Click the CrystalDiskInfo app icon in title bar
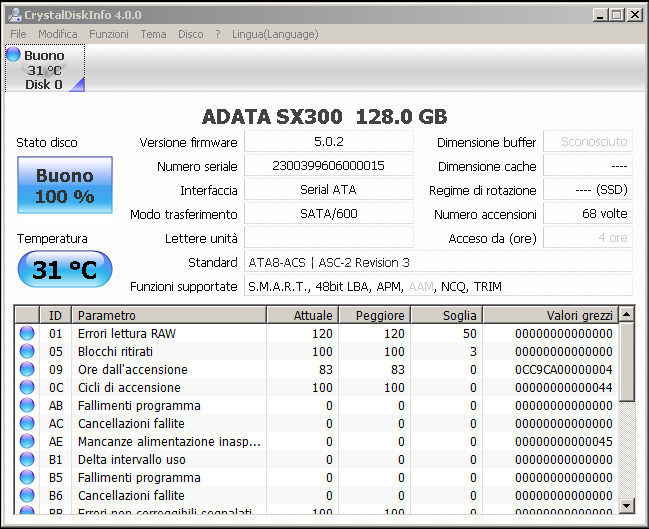 coord(15,15)
